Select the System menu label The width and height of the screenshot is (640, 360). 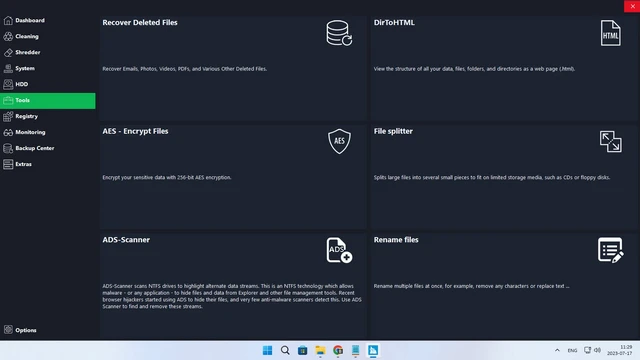tap(25, 68)
